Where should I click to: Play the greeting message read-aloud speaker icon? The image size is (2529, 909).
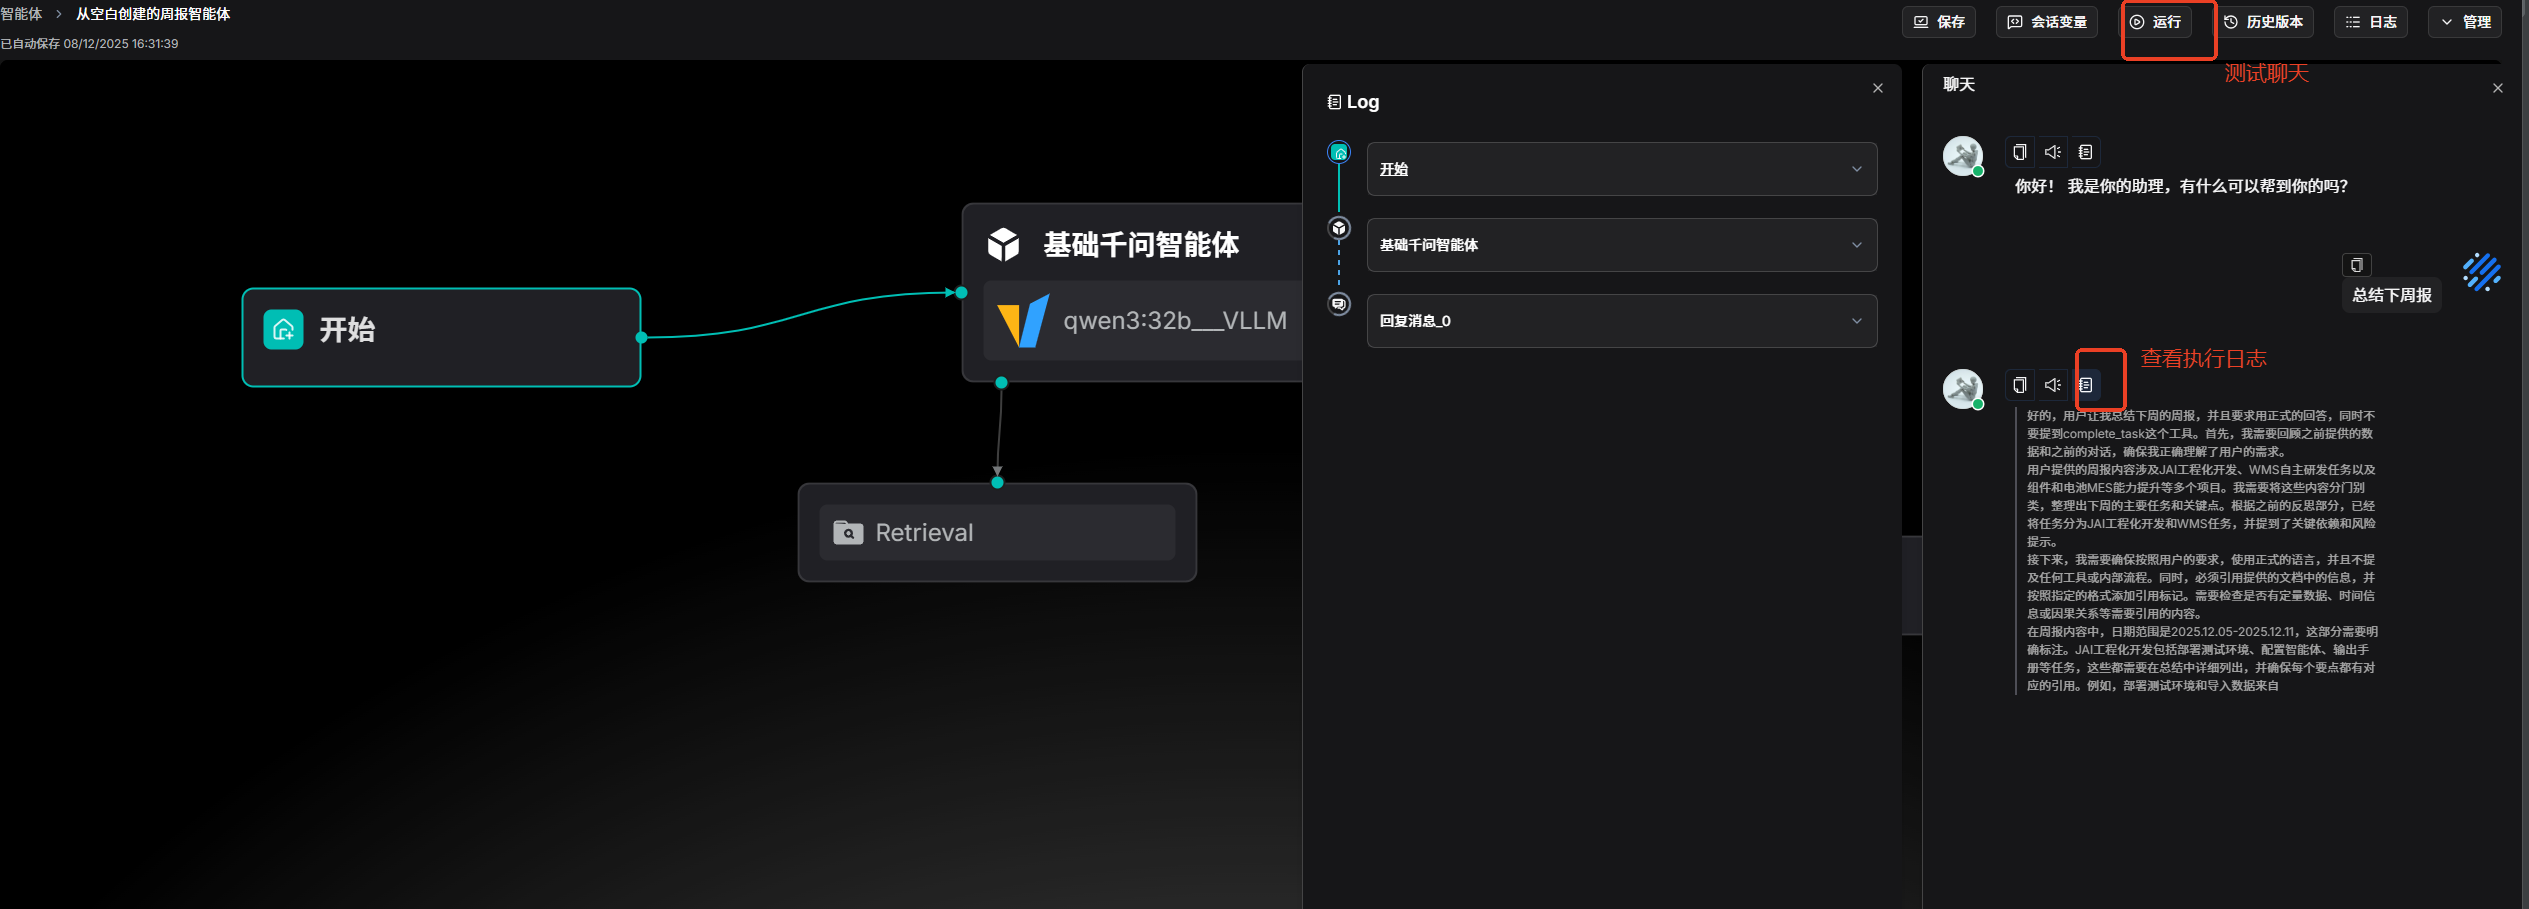[2053, 152]
